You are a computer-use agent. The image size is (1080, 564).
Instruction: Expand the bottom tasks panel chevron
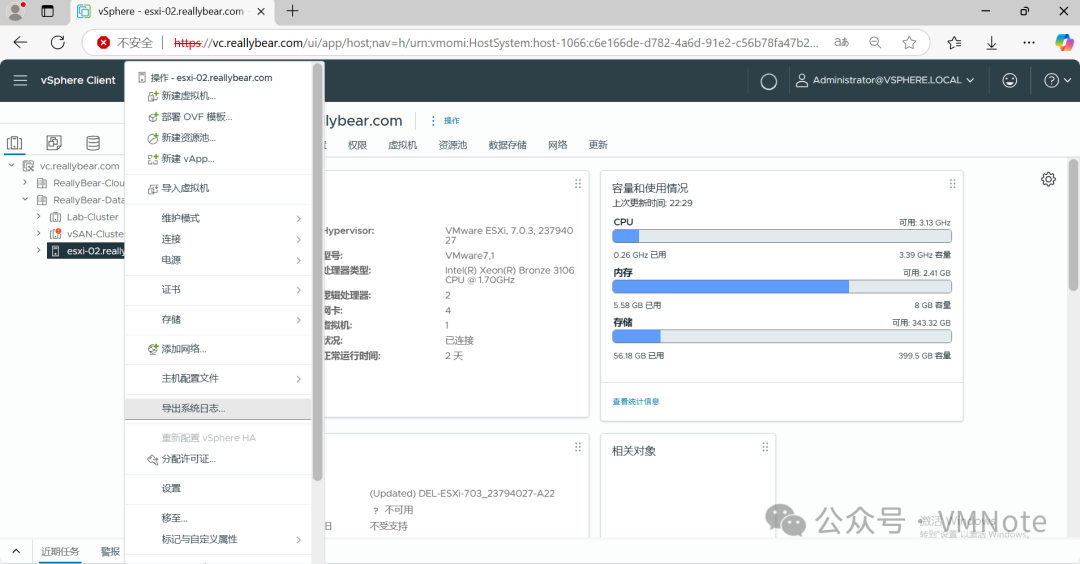[x=17, y=552]
